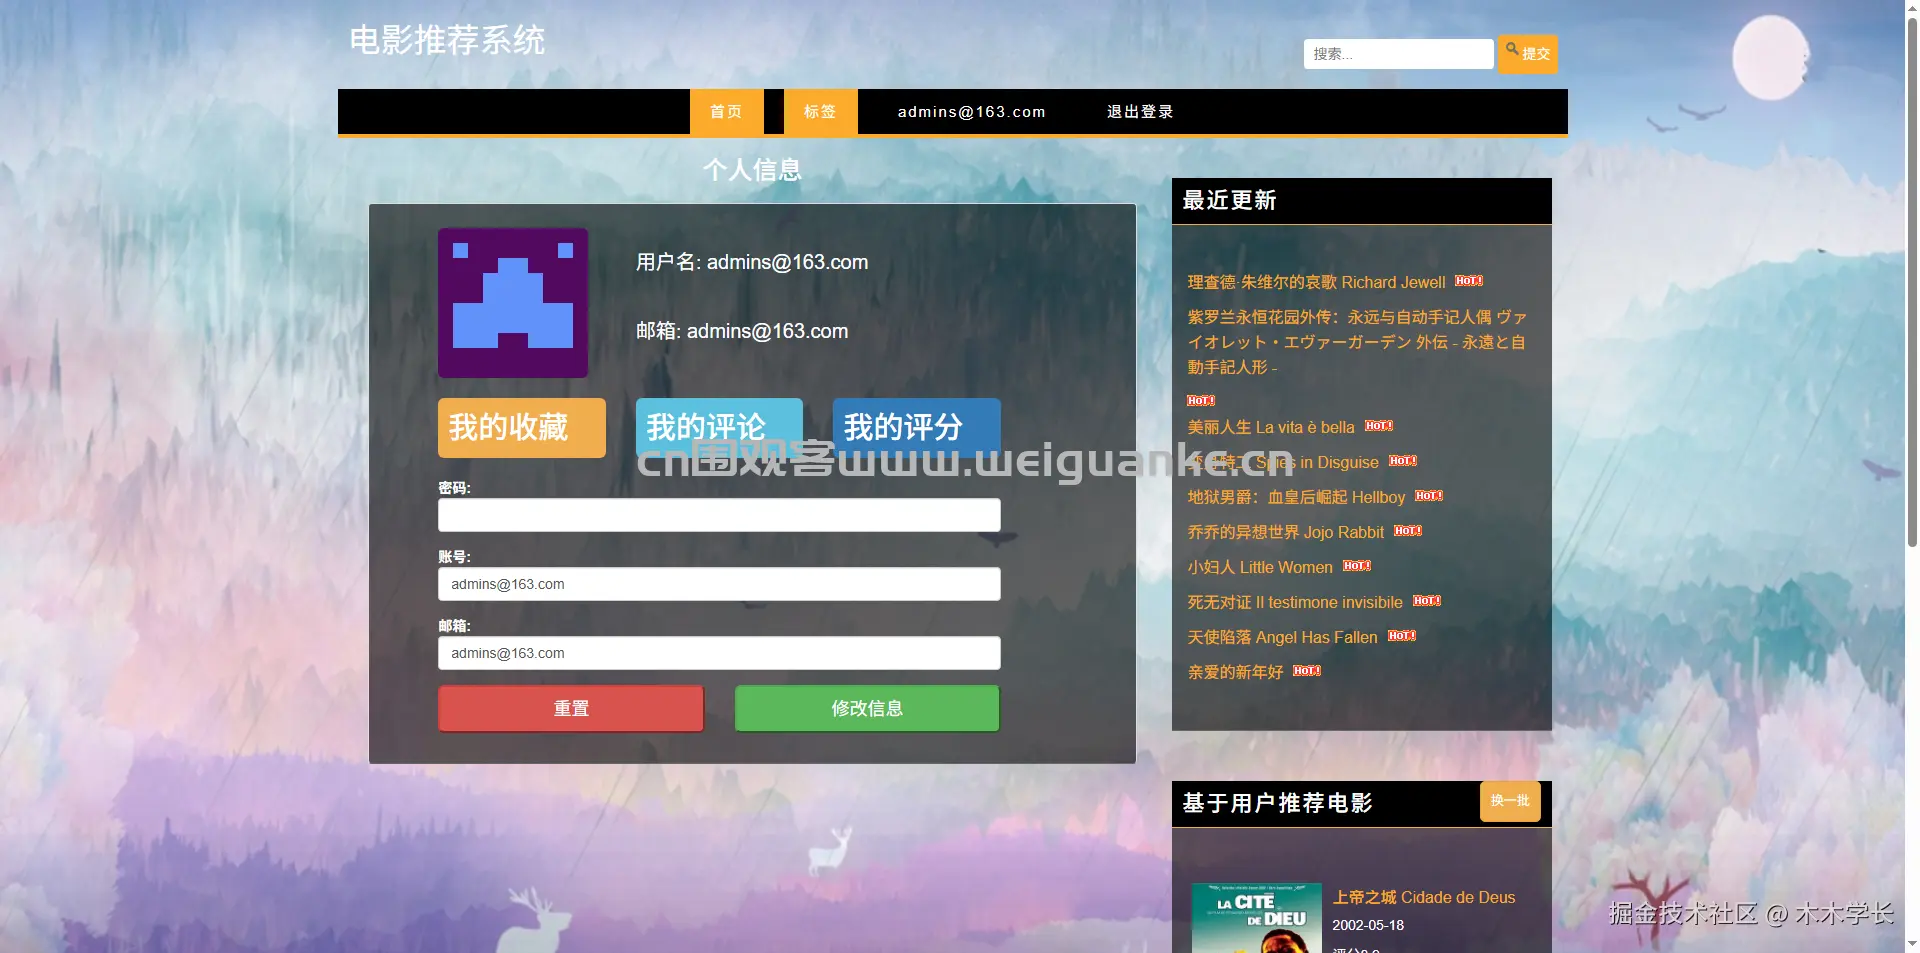Open the 我的评论 section
Image resolution: width=1920 pixels, height=953 pixels.
point(718,427)
